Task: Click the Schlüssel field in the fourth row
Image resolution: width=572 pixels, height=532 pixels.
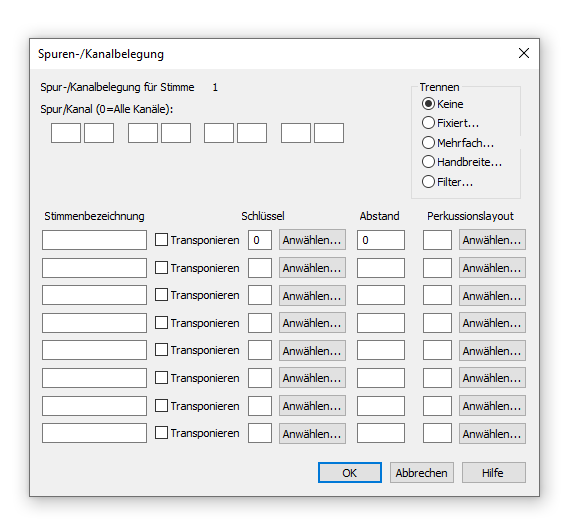Action: 260,323
